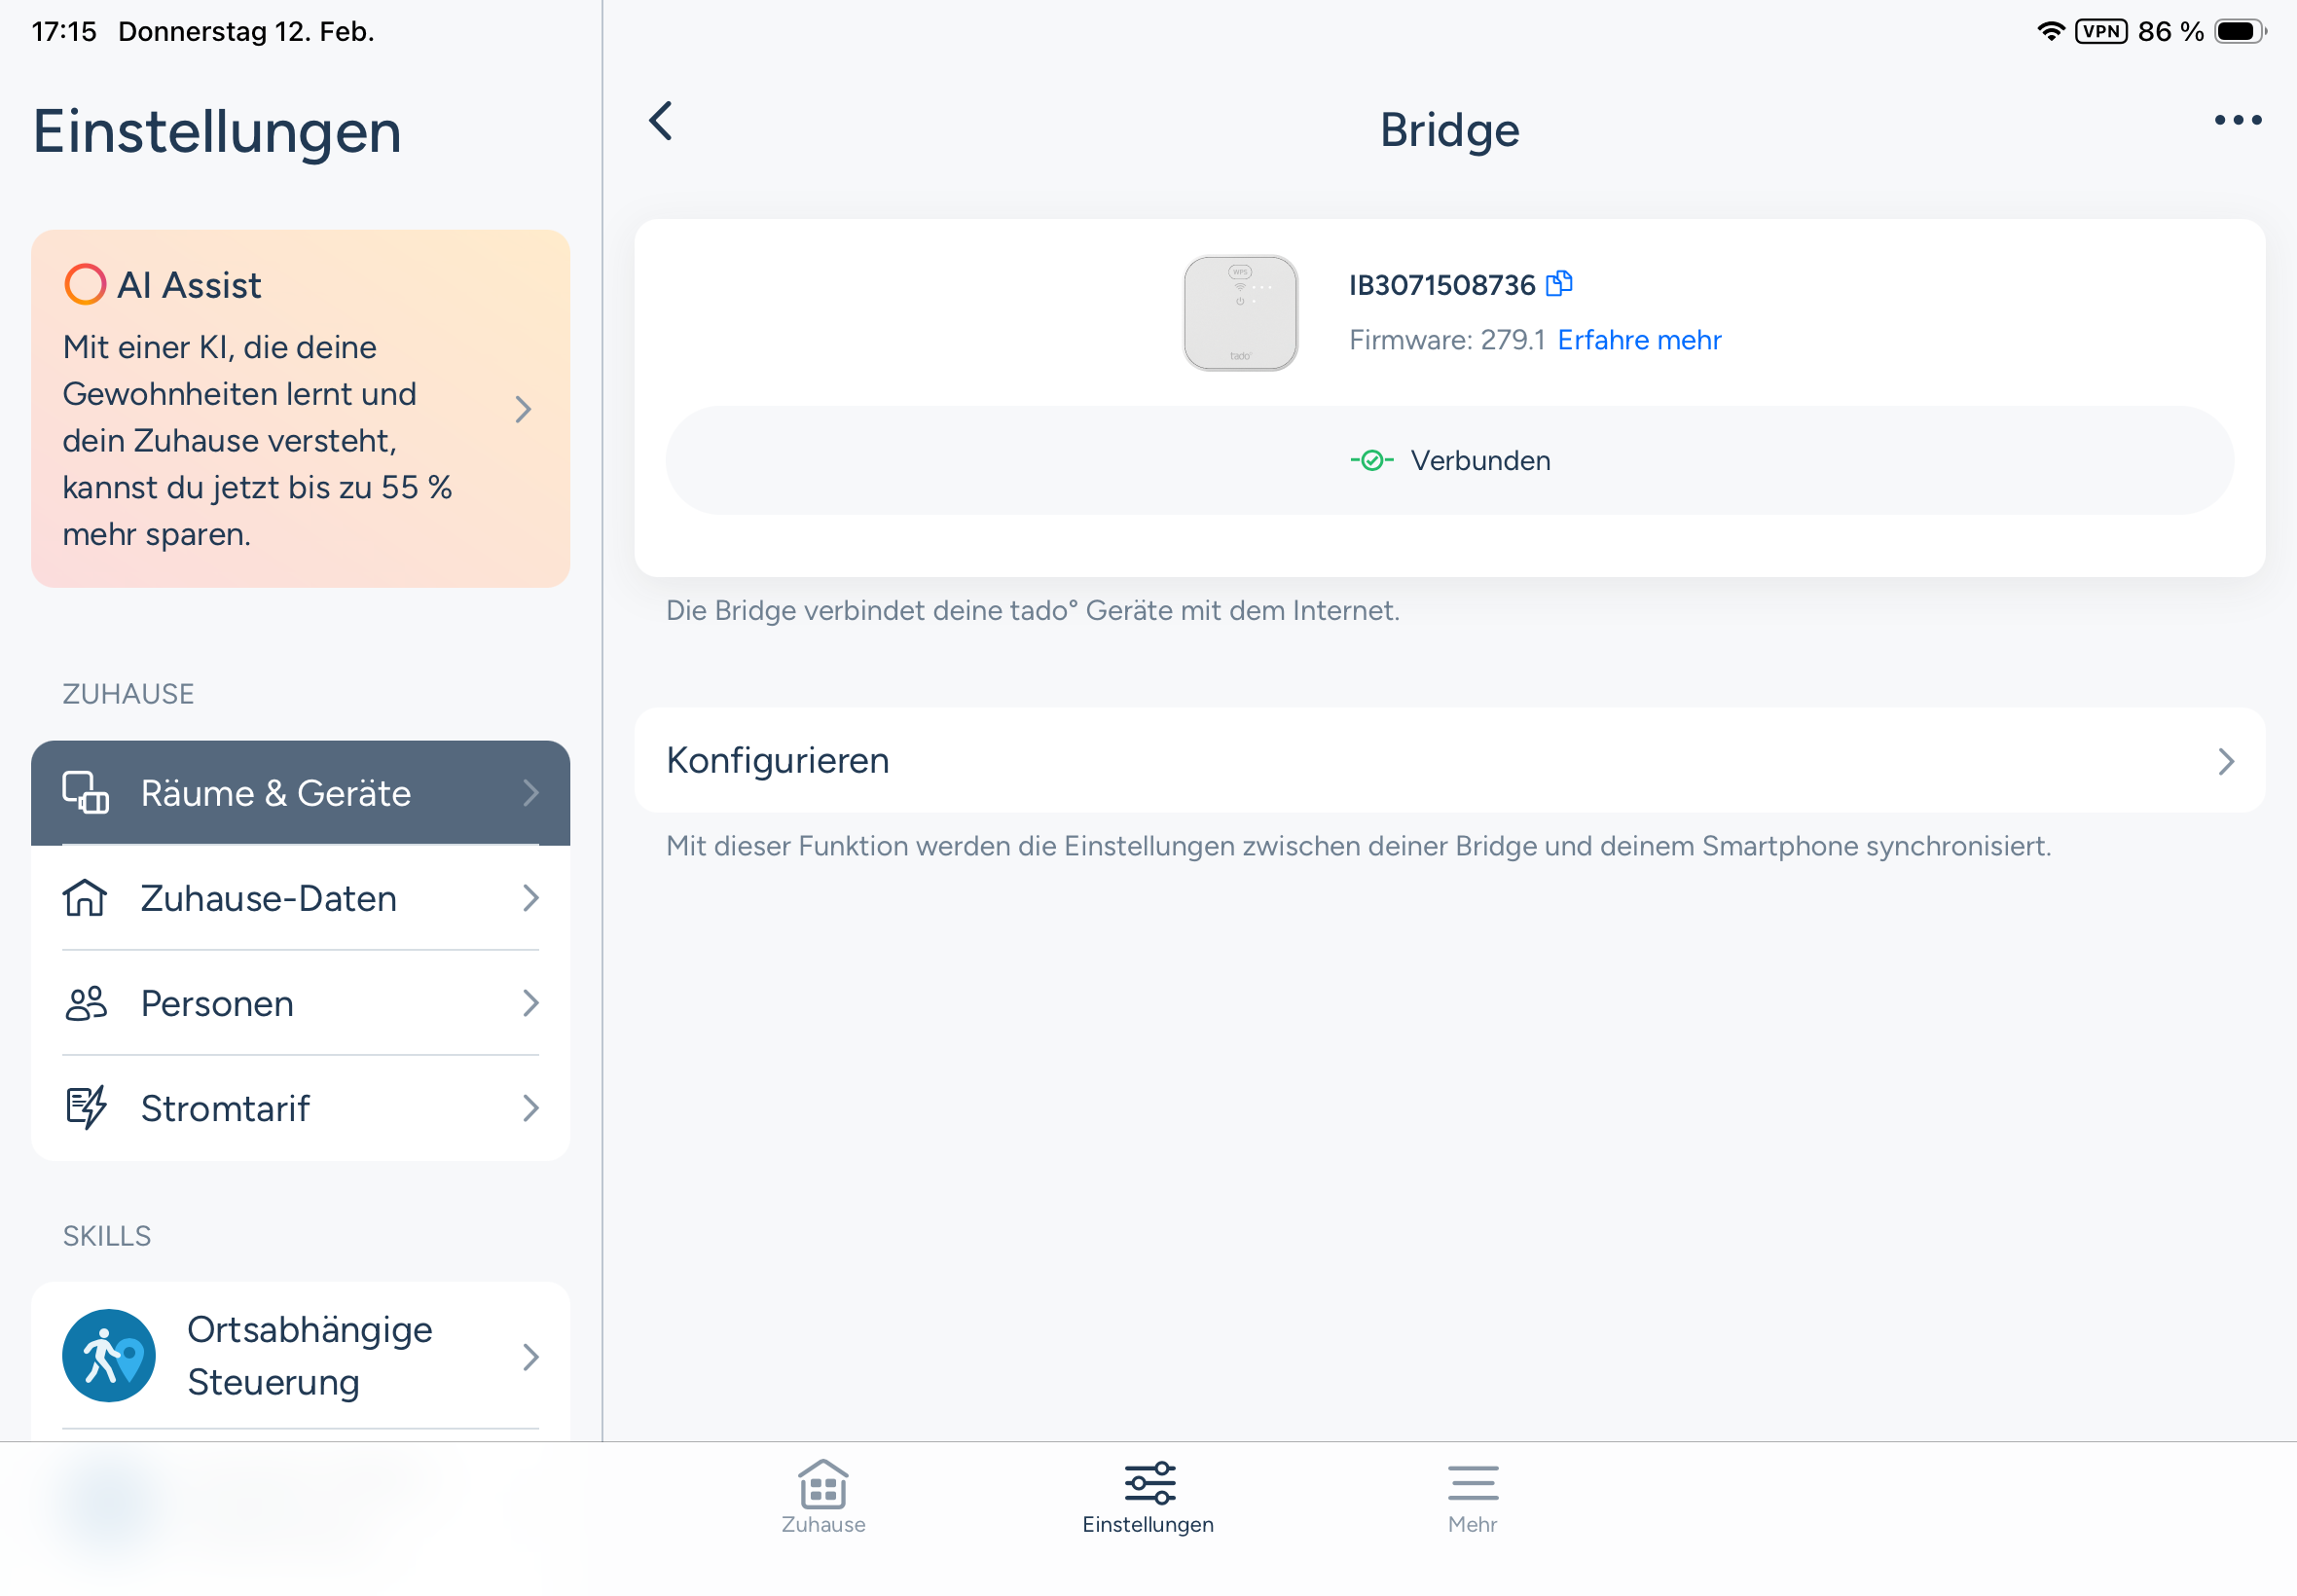Screen dimensions: 2297x1596
Task: Tap the Ortsabhängige Steuerung location icon
Action: 109,1356
